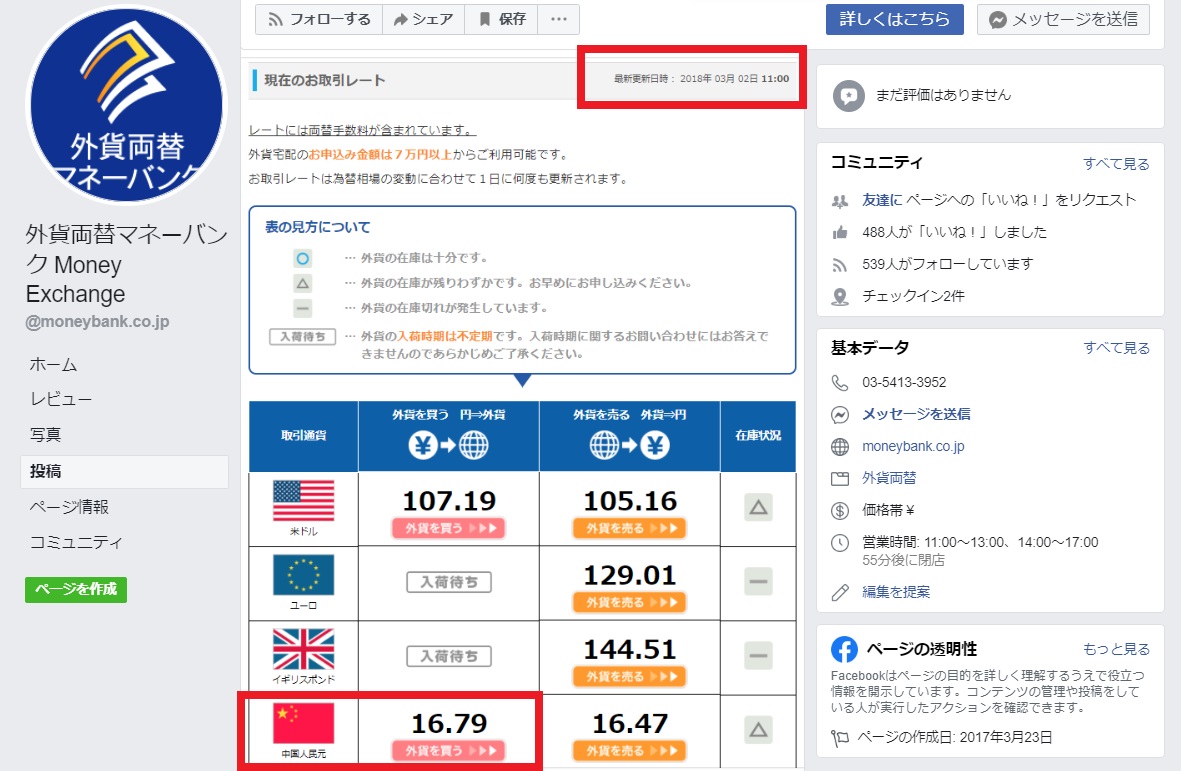Screen dimensions: 1181x771
Task: Click the @moneybank.co.jp page handle
Action: pyautogui.click(x=97, y=322)
